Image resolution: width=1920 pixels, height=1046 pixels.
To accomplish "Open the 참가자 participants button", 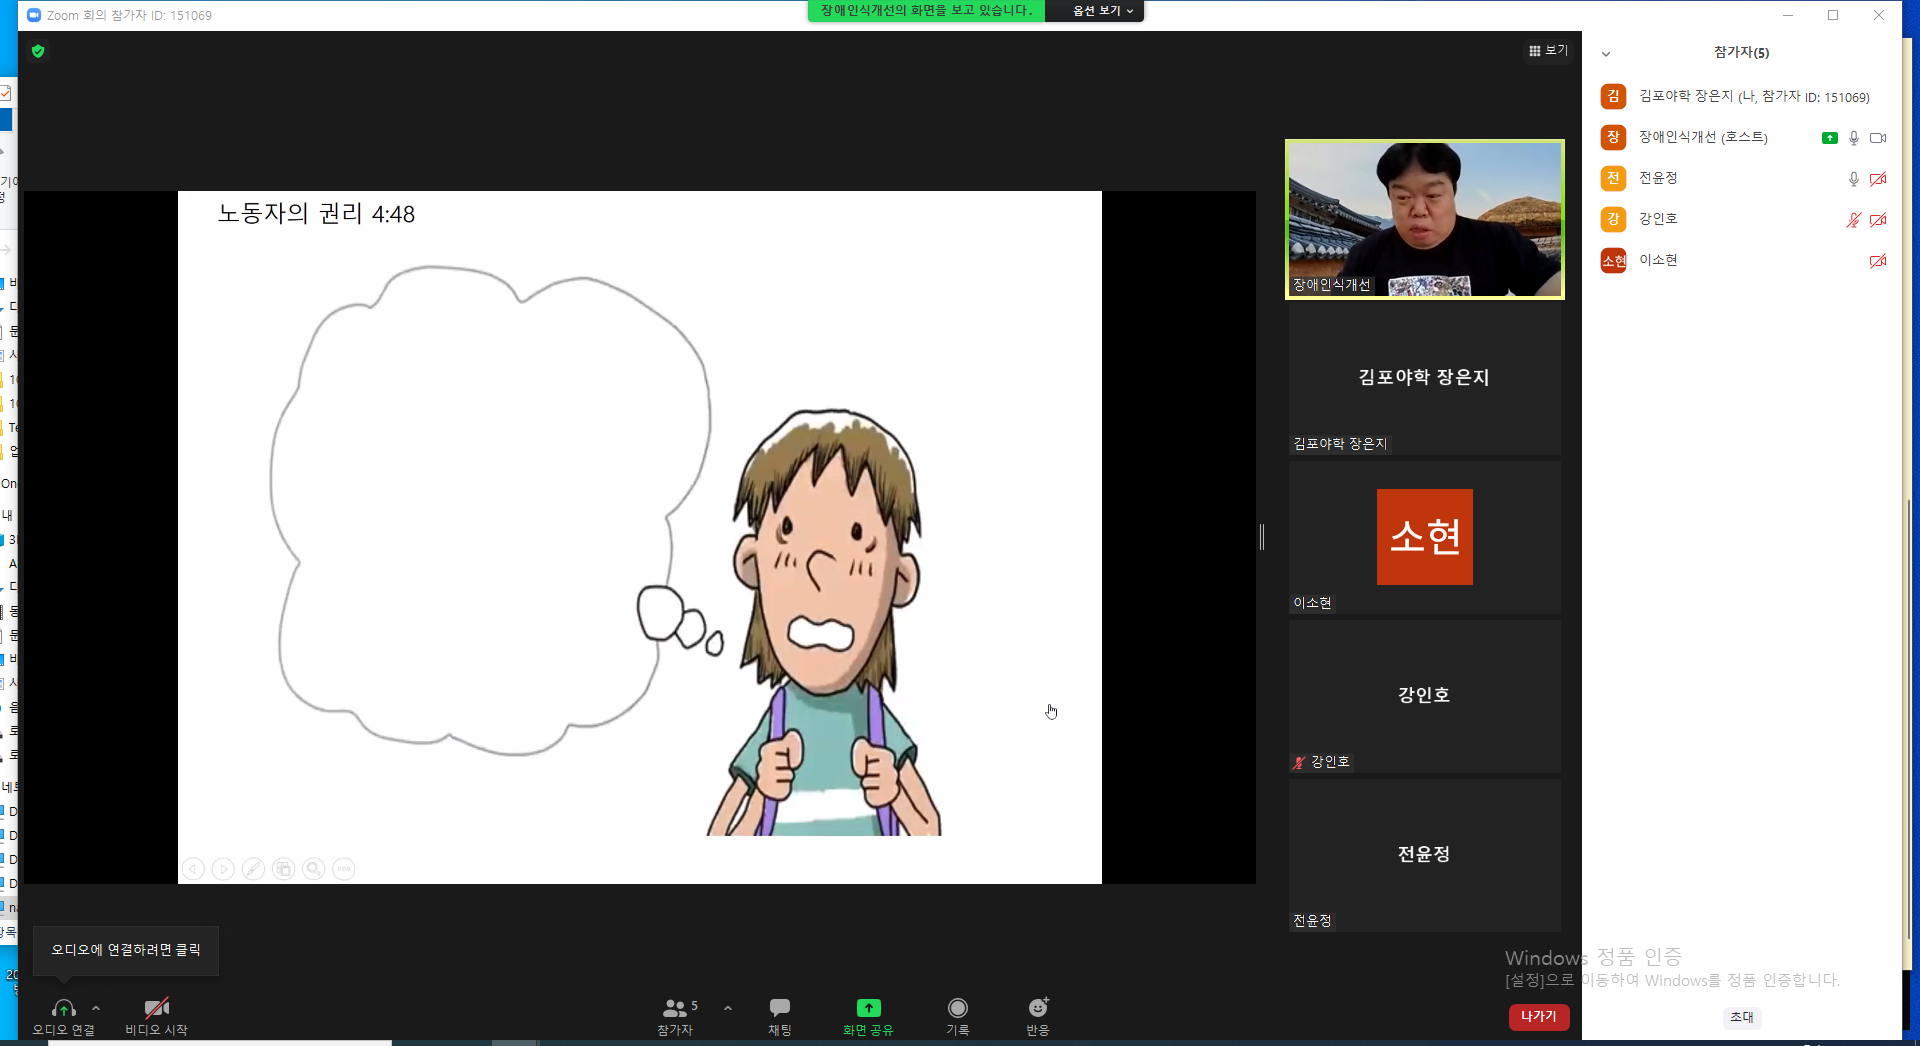I will pyautogui.click(x=676, y=1015).
